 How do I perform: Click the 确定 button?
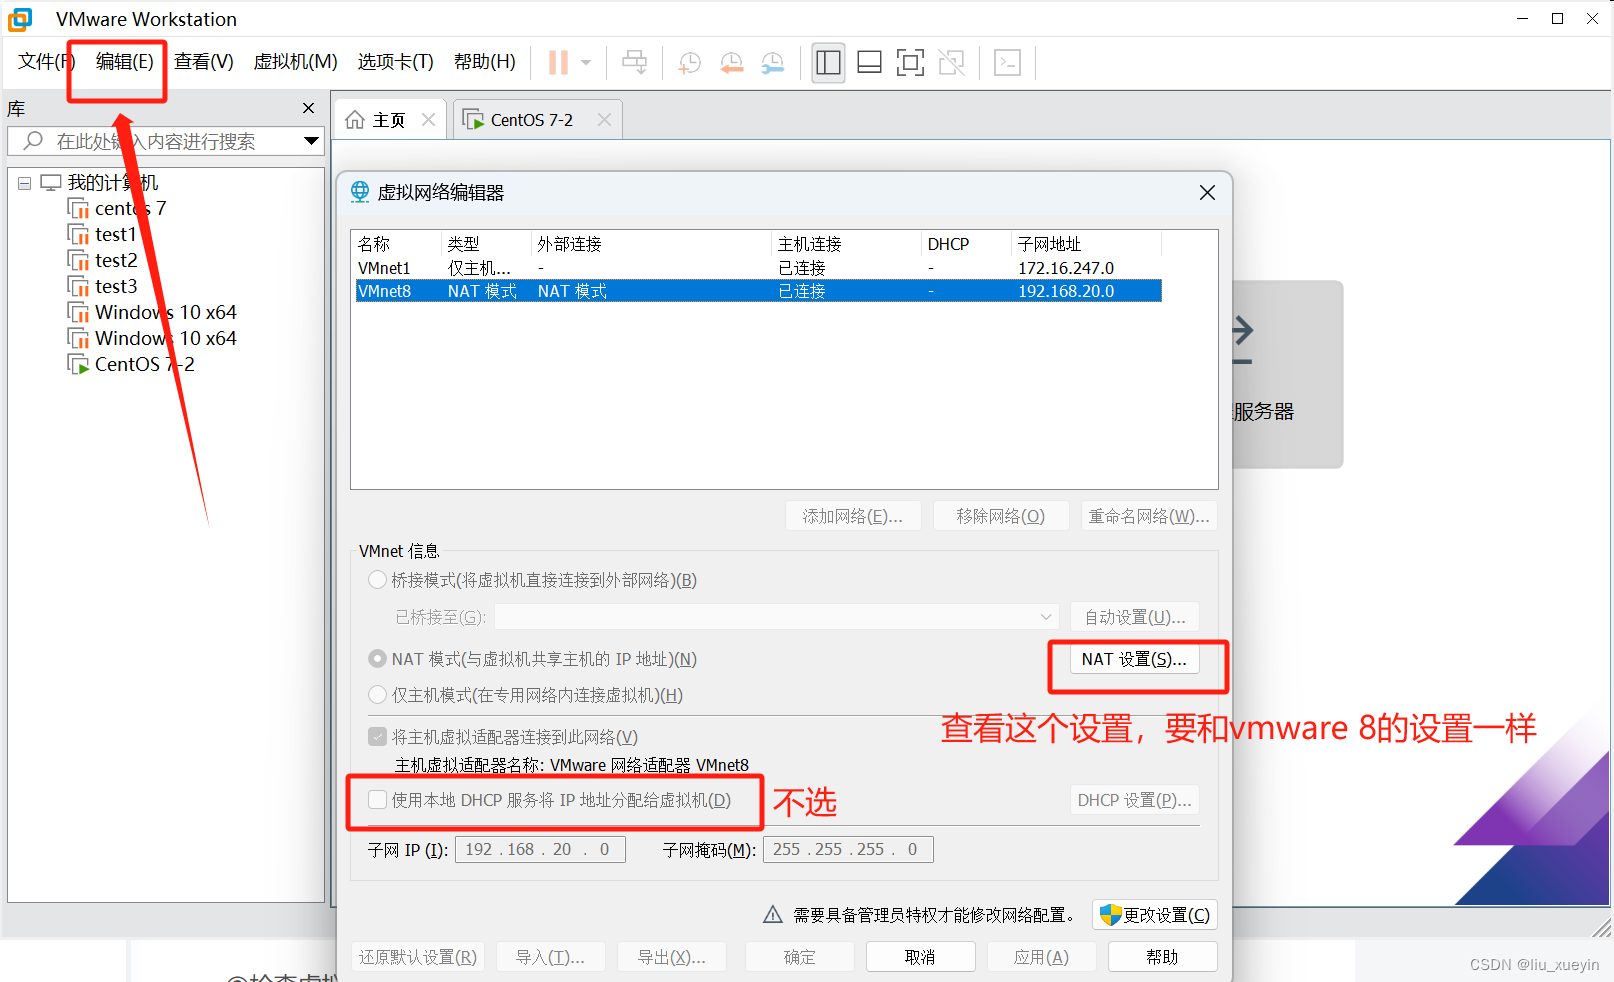point(799,957)
